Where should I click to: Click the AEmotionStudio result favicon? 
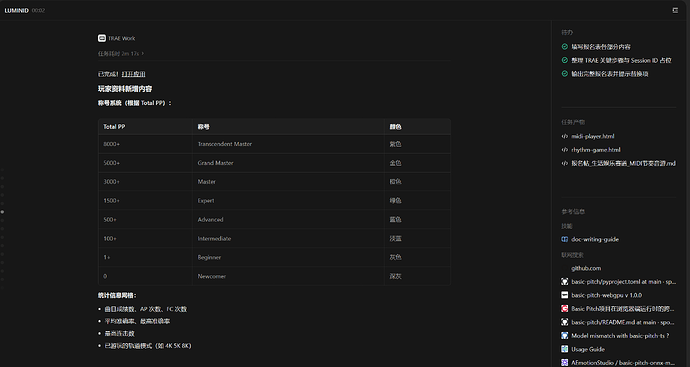click(565, 363)
